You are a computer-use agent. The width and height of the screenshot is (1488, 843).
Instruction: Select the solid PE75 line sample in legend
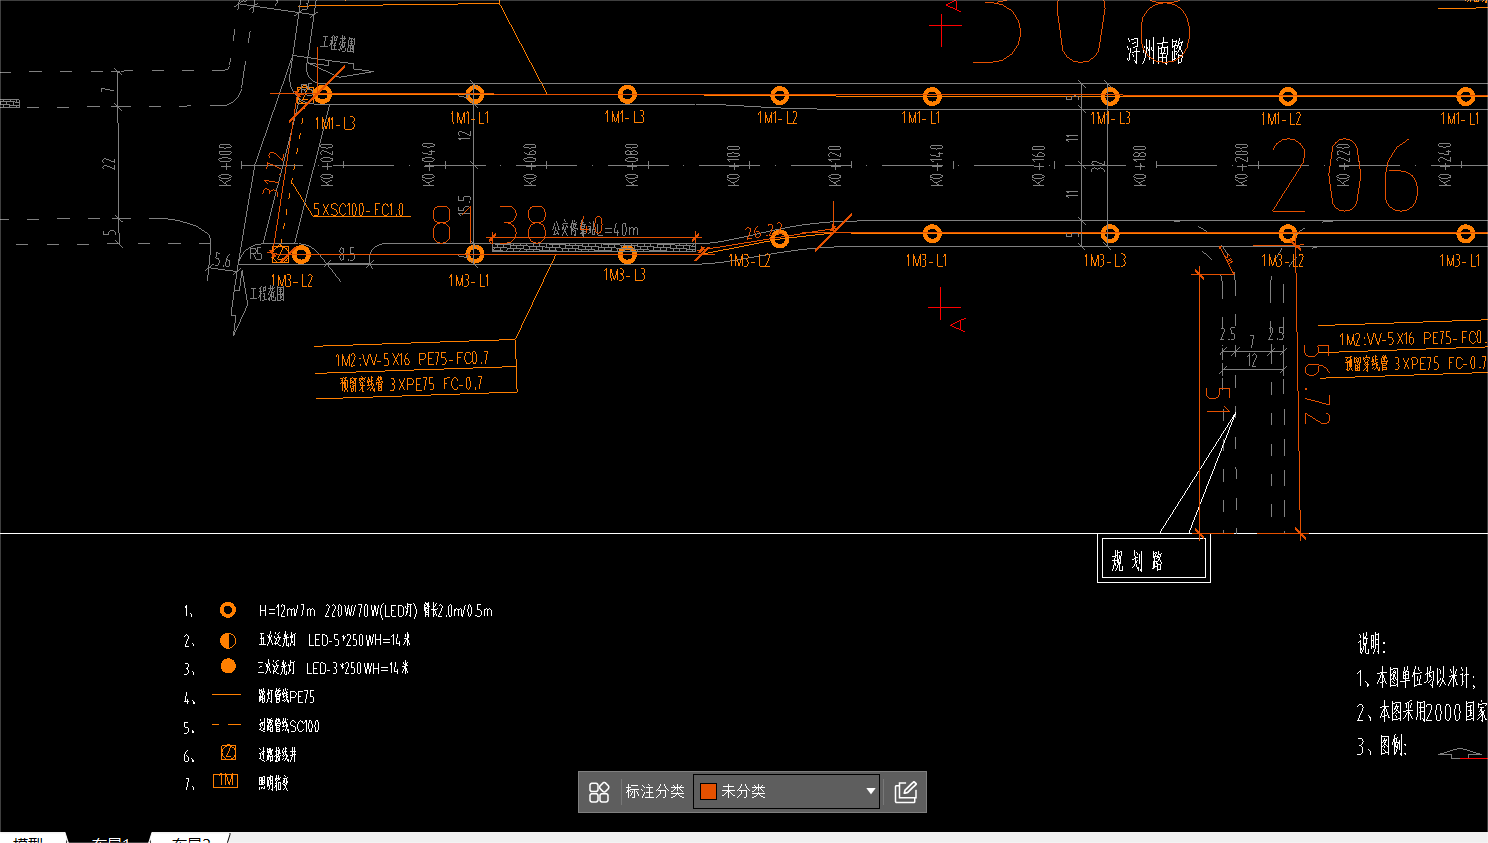pyautogui.click(x=227, y=695)
